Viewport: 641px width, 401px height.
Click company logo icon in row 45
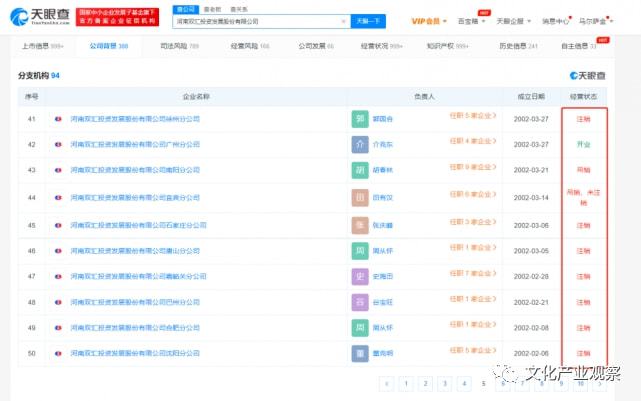coord(58,225)
